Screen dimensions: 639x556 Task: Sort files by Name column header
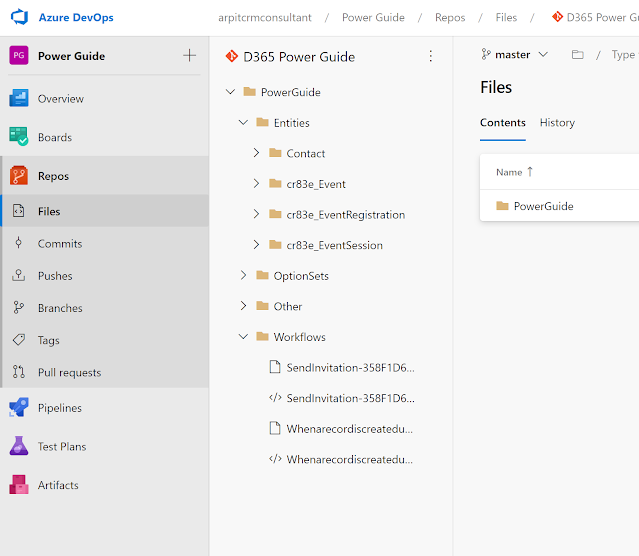point(509,172)
